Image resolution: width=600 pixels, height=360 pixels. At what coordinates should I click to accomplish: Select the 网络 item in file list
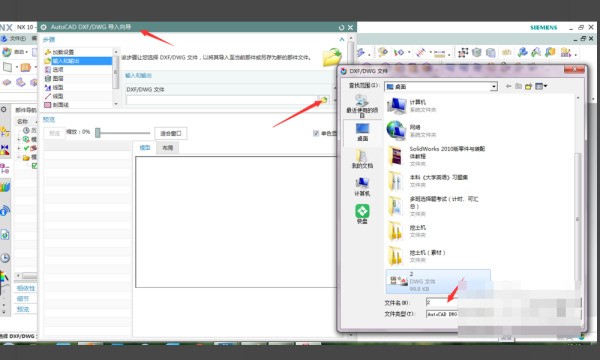(x=412, y=130)
